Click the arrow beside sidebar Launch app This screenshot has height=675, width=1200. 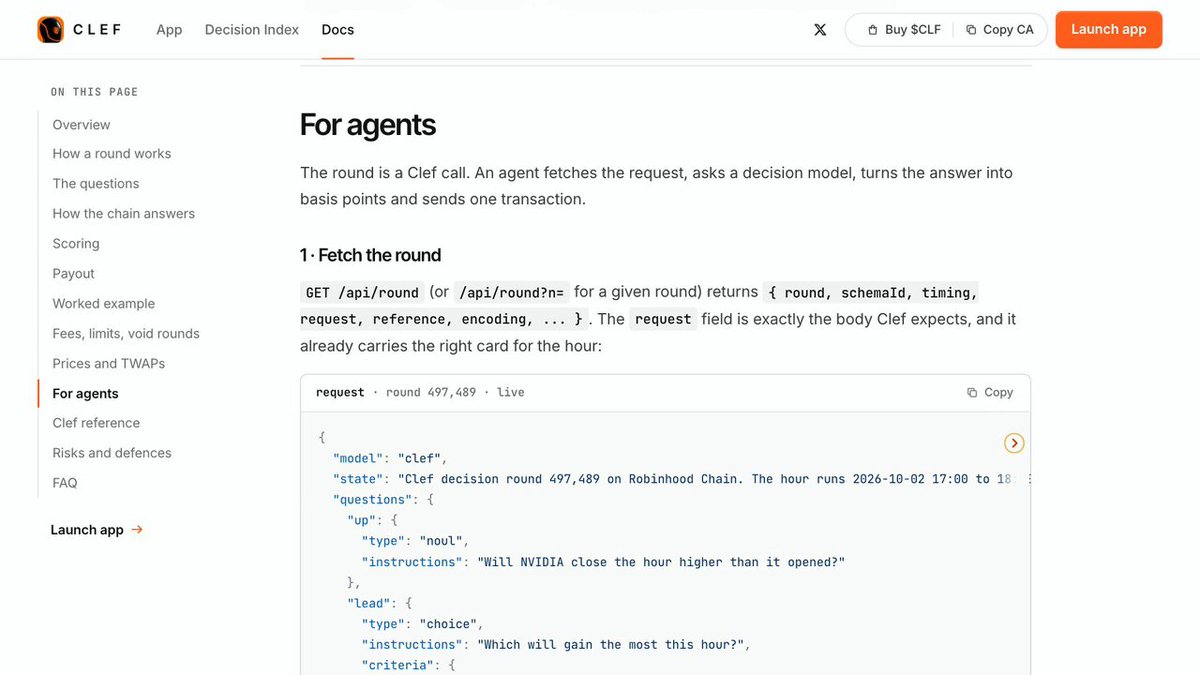(x=137, y=530)
